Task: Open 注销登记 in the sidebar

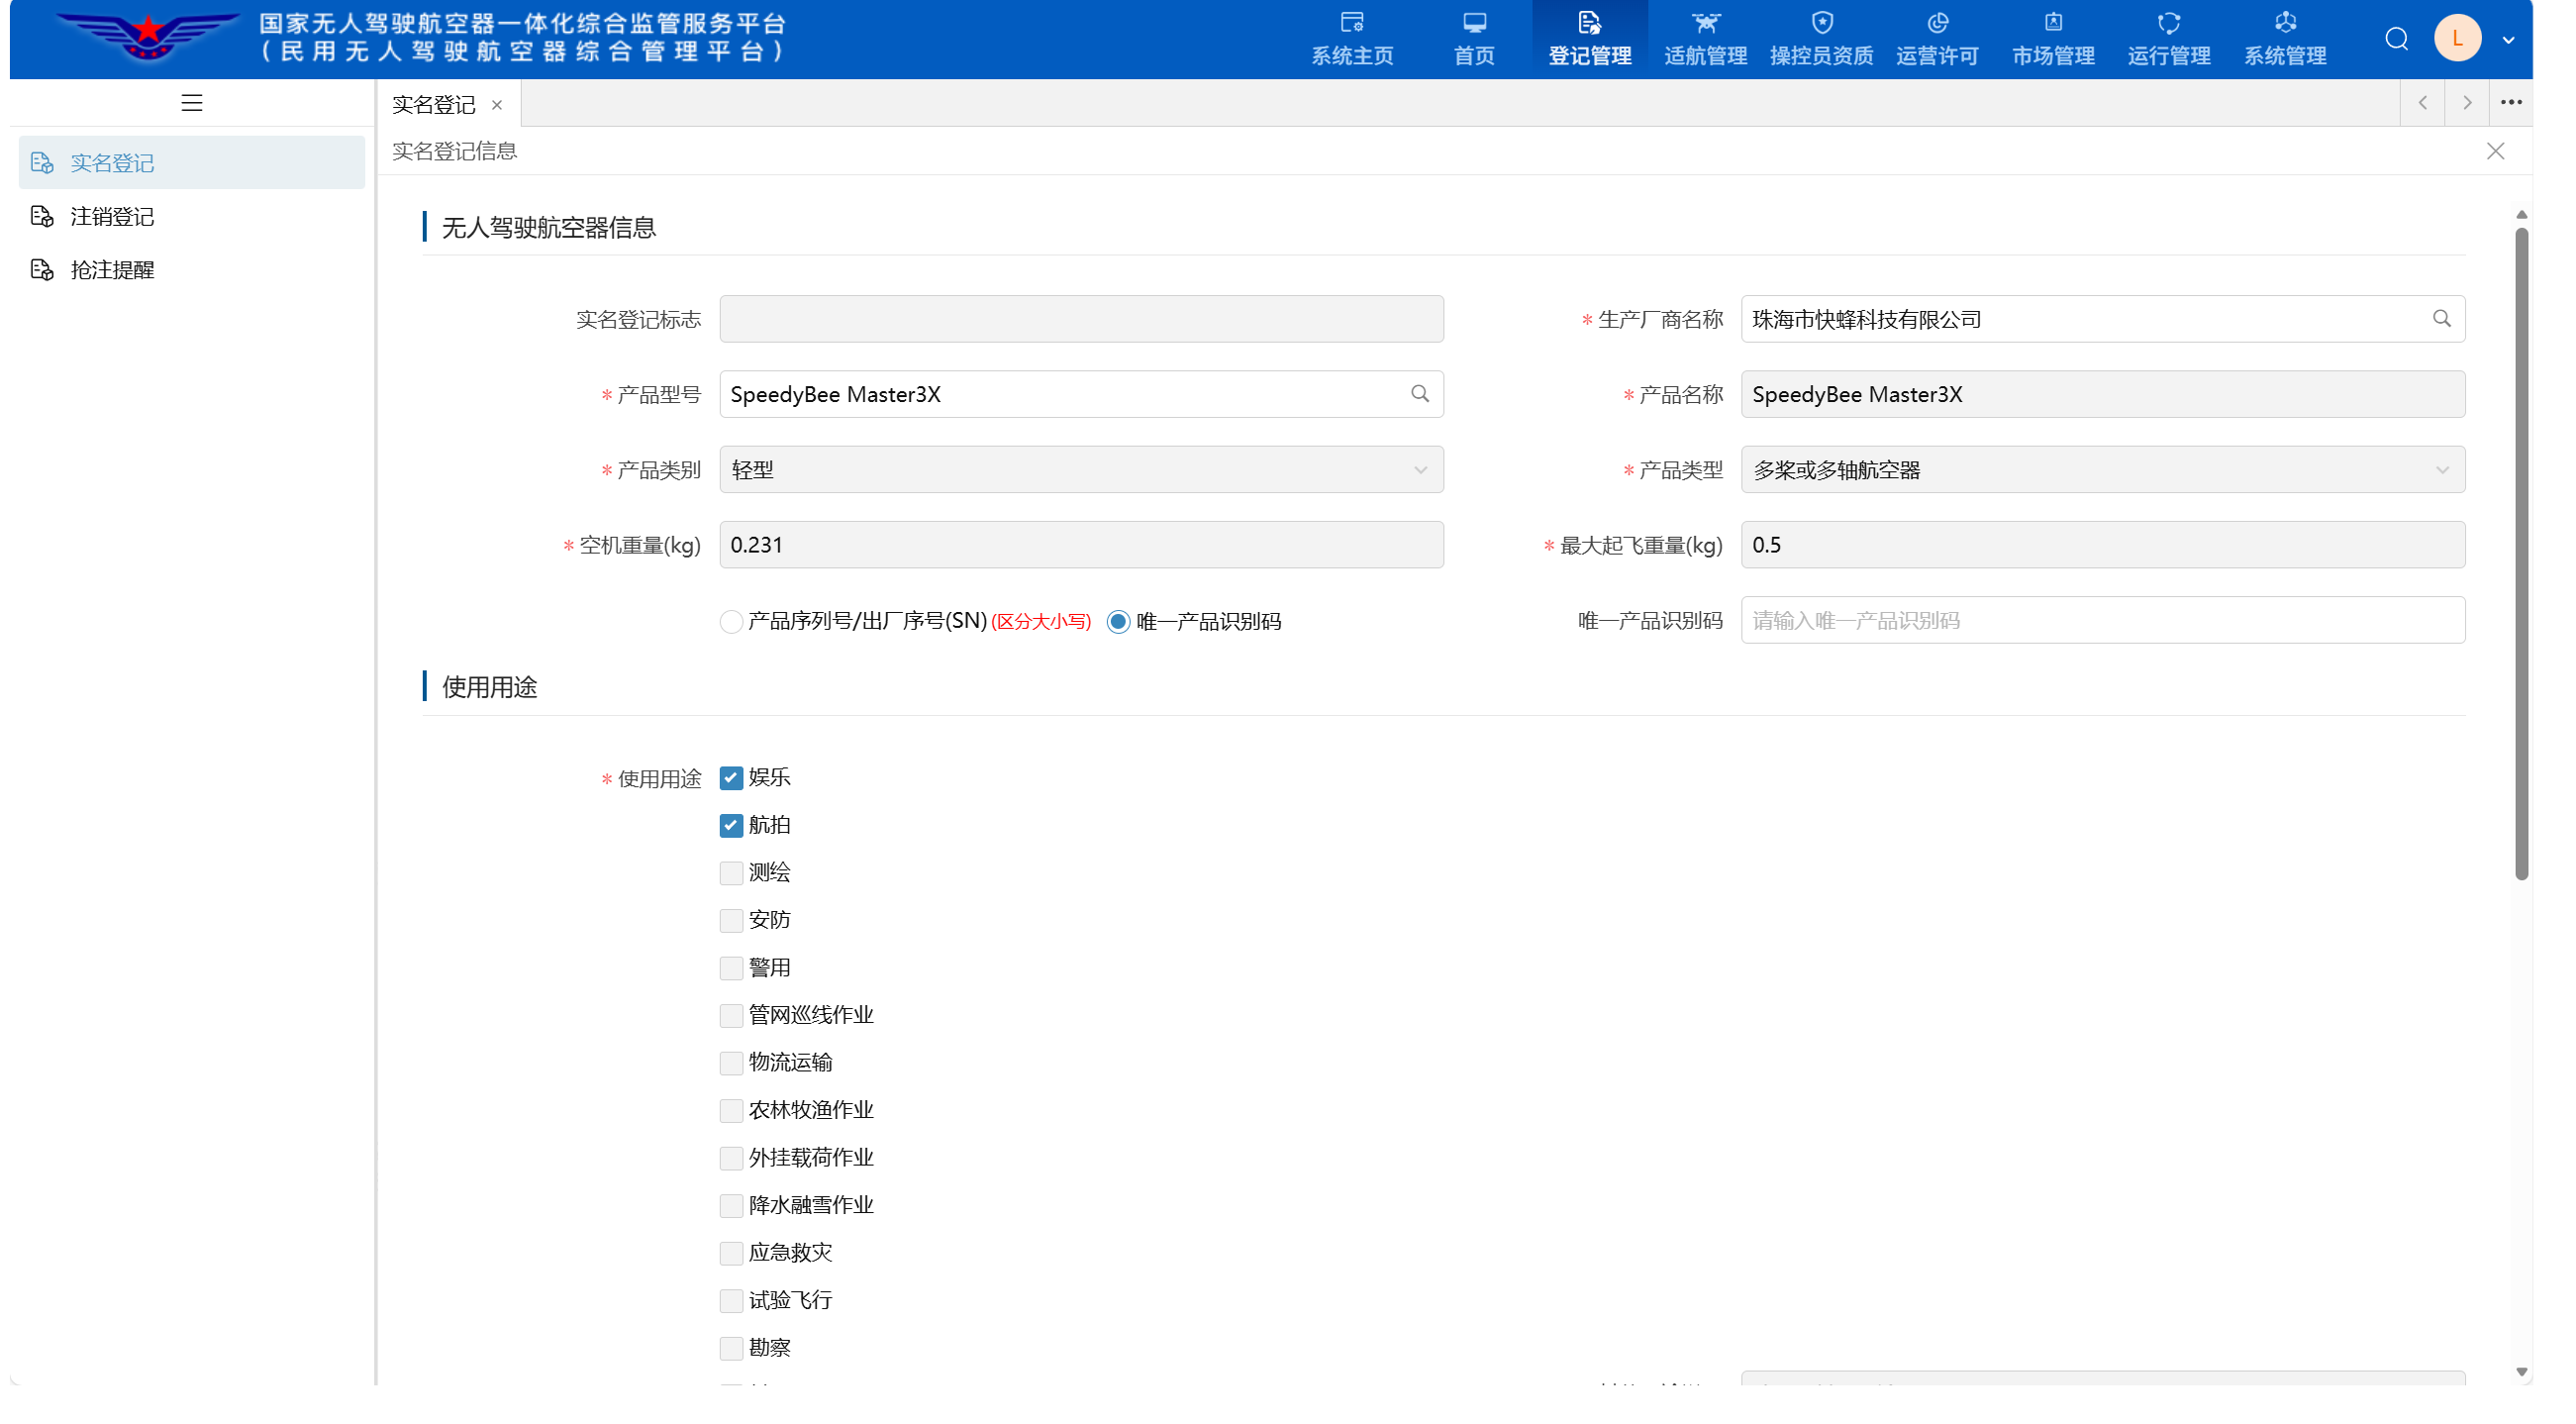Action: (112, 217)
